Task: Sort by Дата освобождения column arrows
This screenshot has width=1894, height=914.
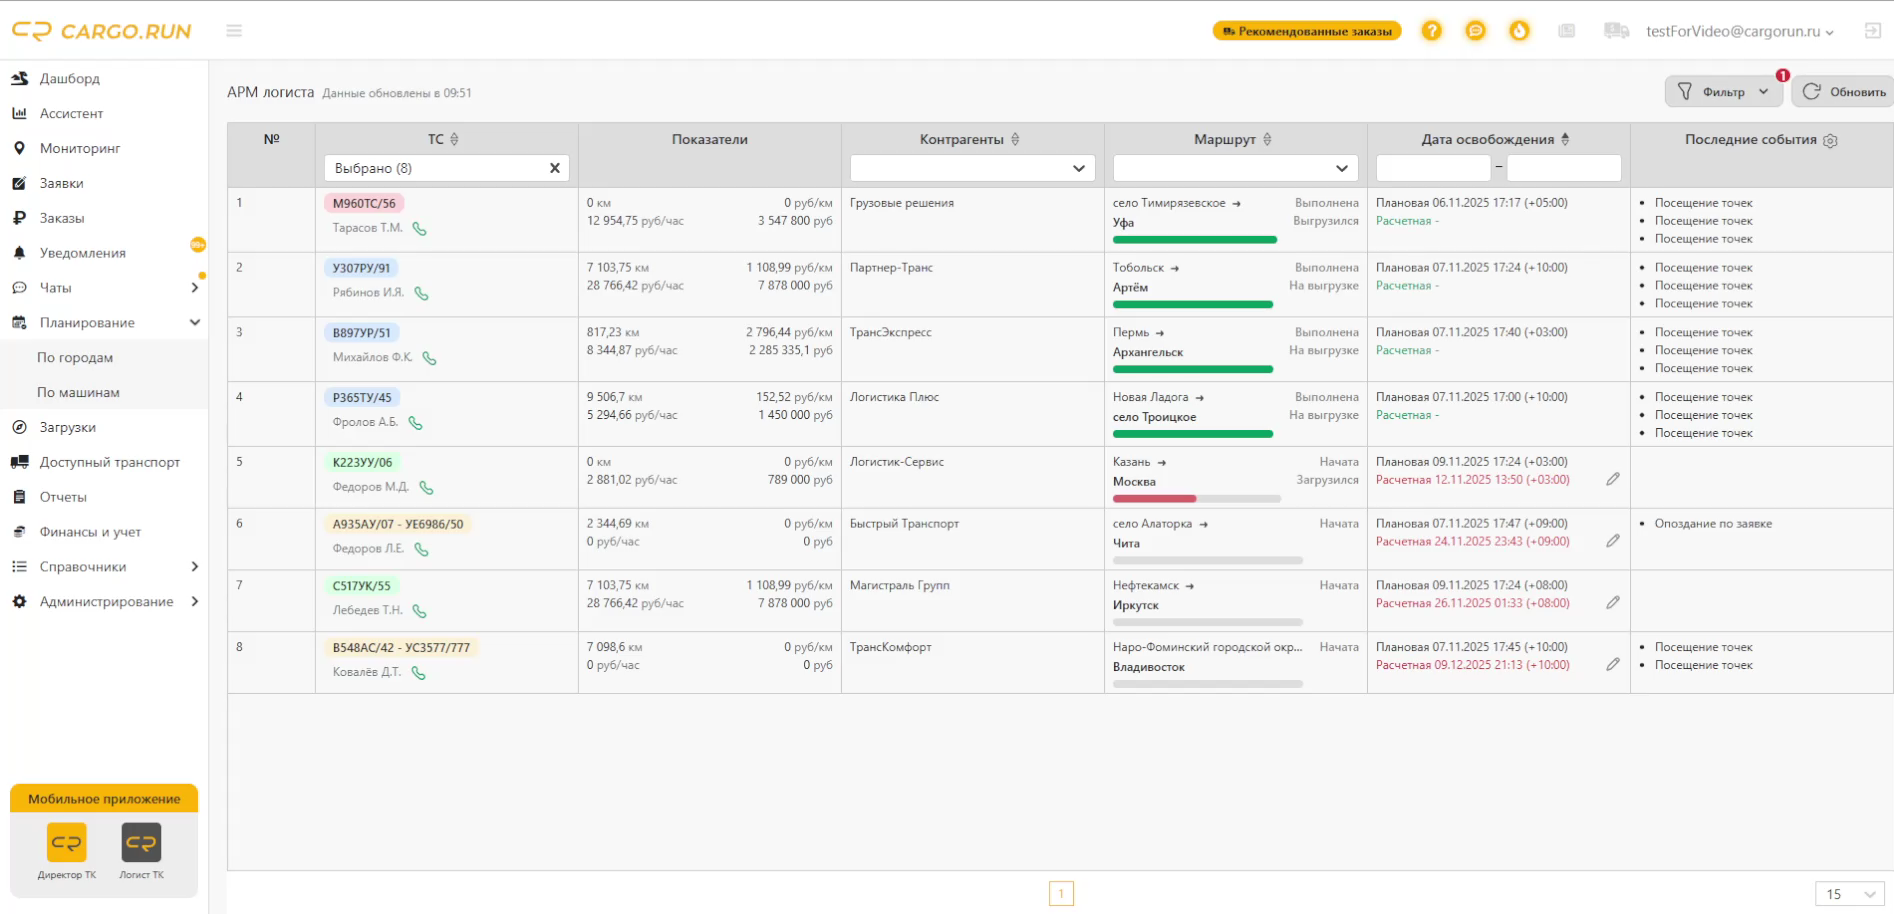Action: coord(1565,140)
